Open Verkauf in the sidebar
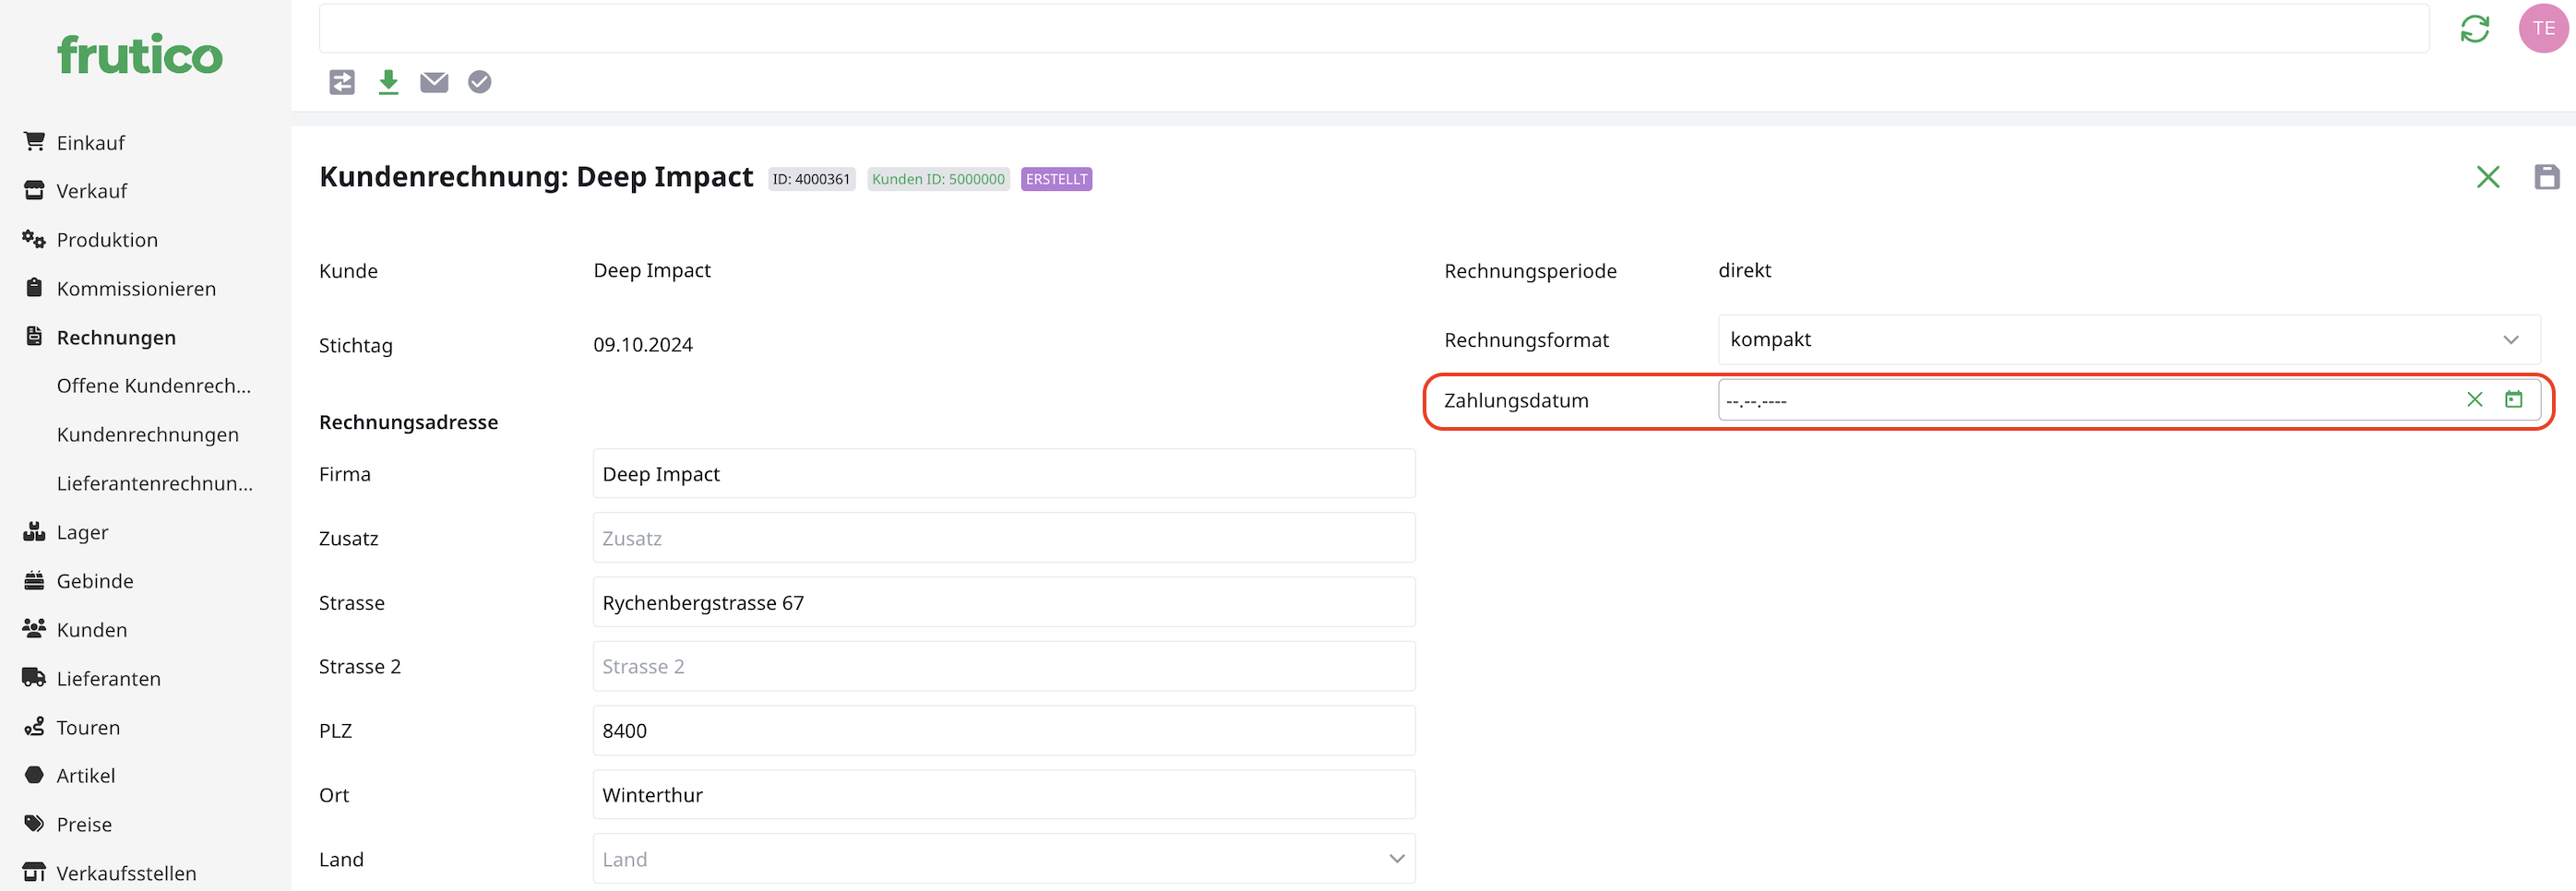This screenshot has width=2576, height=891. (92, 190)
